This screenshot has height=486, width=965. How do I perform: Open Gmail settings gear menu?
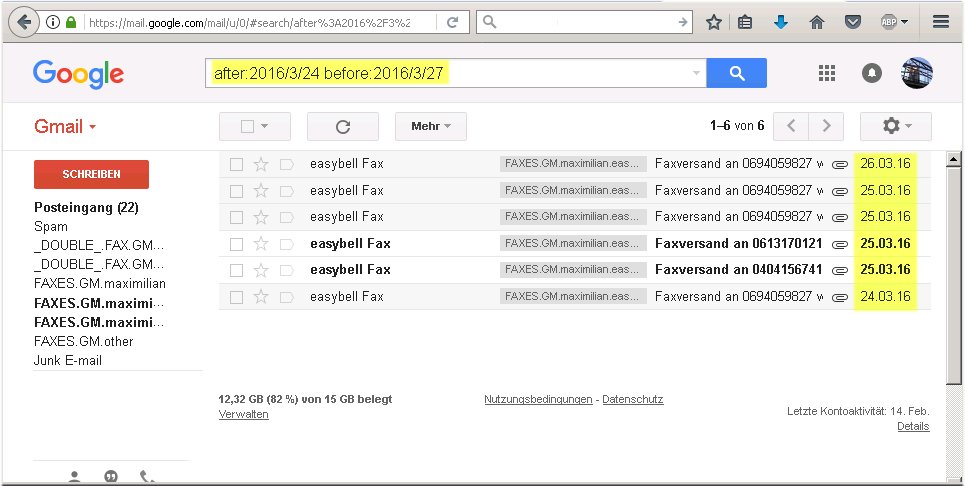coord(895,126)
